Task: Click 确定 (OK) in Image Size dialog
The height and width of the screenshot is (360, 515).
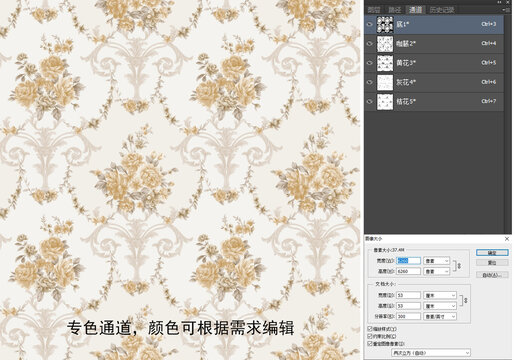Action: [x=492, y=253]
